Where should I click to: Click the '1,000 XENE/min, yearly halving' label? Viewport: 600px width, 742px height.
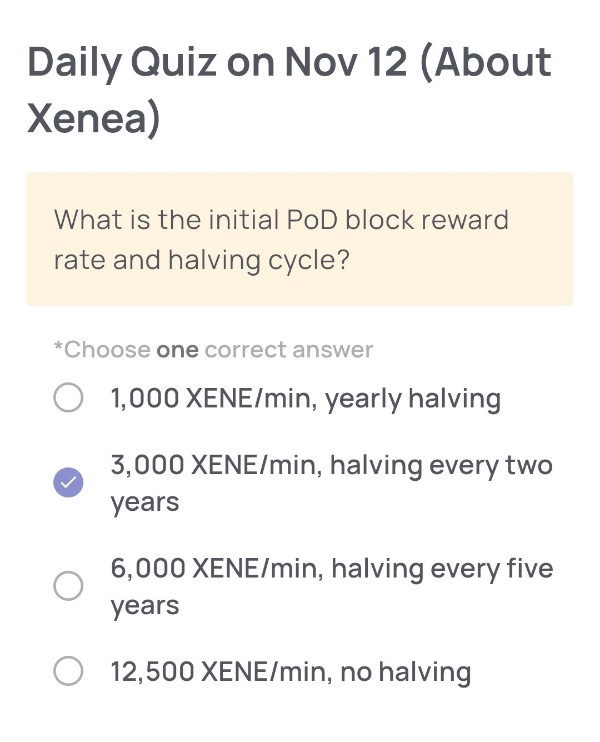pyautogui.click(x=305, y=398)
